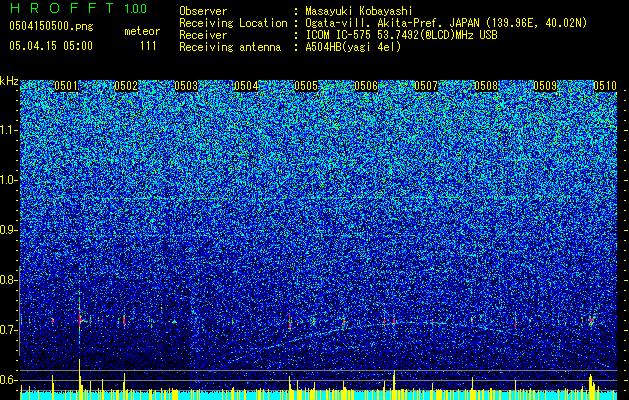Image resolution: width=629 pixels, height=400 pixels.
Task: Click the Ogata-vill. Akita-Pref. JAPAN location text
Action: (x=446, y=23)
